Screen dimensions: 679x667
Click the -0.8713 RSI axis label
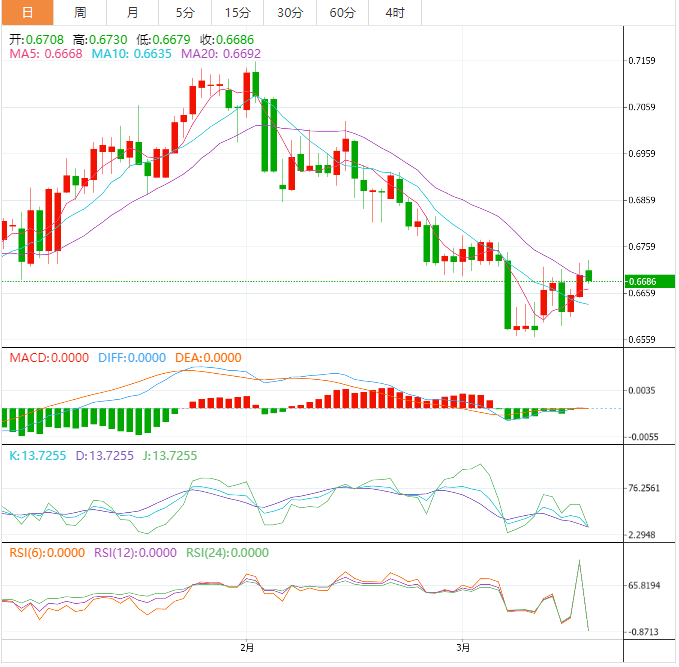(643, 632)
